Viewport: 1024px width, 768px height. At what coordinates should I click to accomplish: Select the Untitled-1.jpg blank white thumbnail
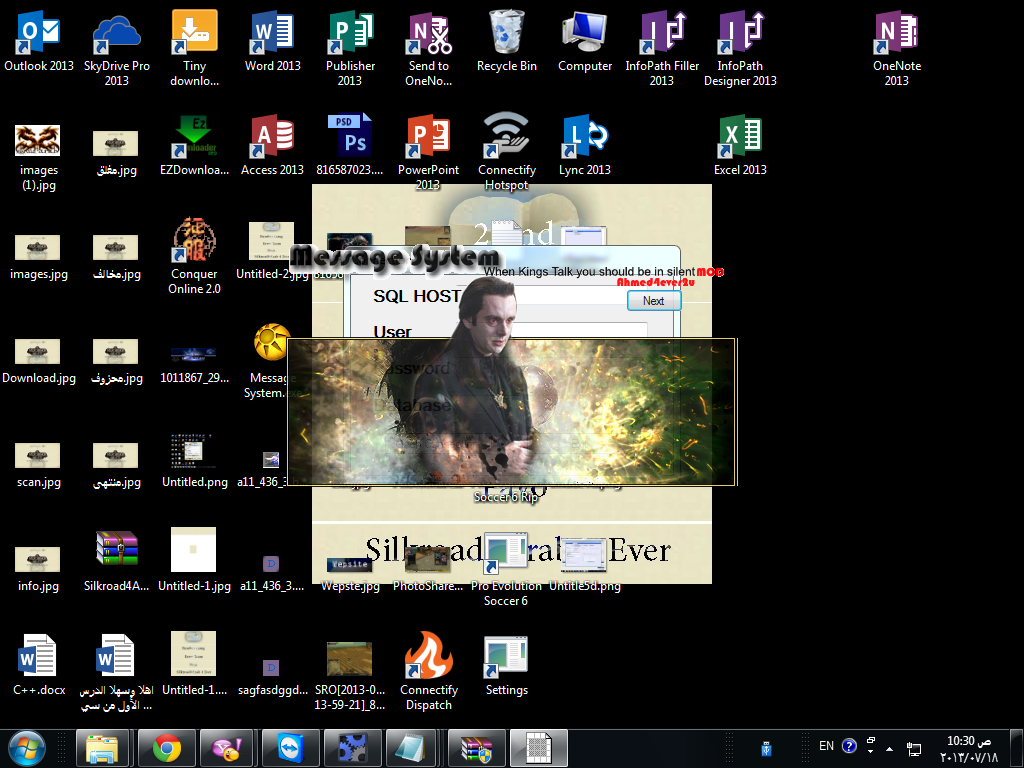tap(193, 549)
